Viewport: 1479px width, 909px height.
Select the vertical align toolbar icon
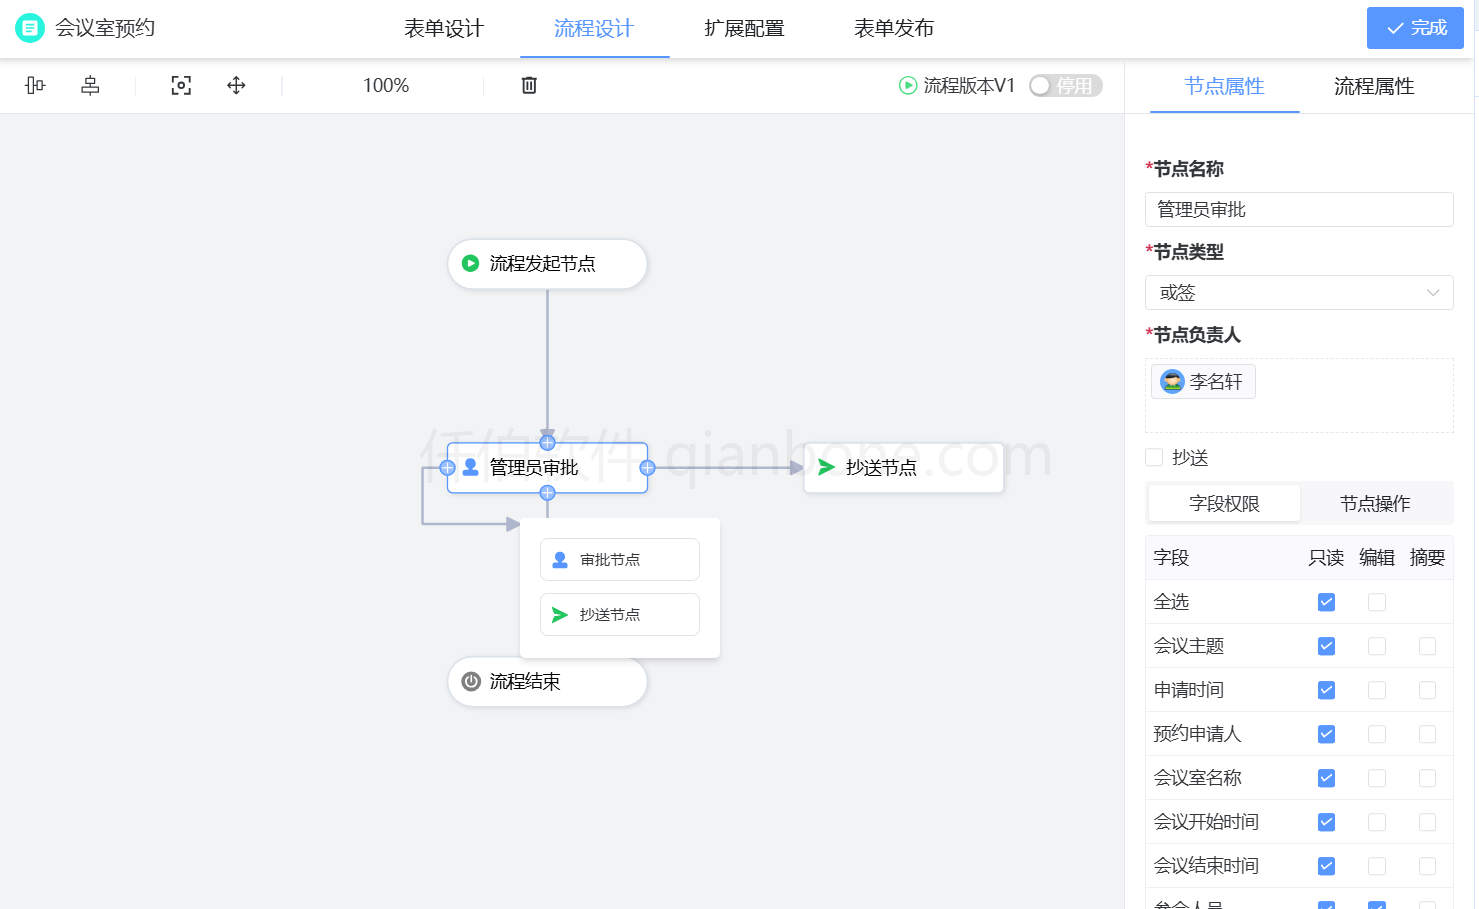(x=34, y=85)
